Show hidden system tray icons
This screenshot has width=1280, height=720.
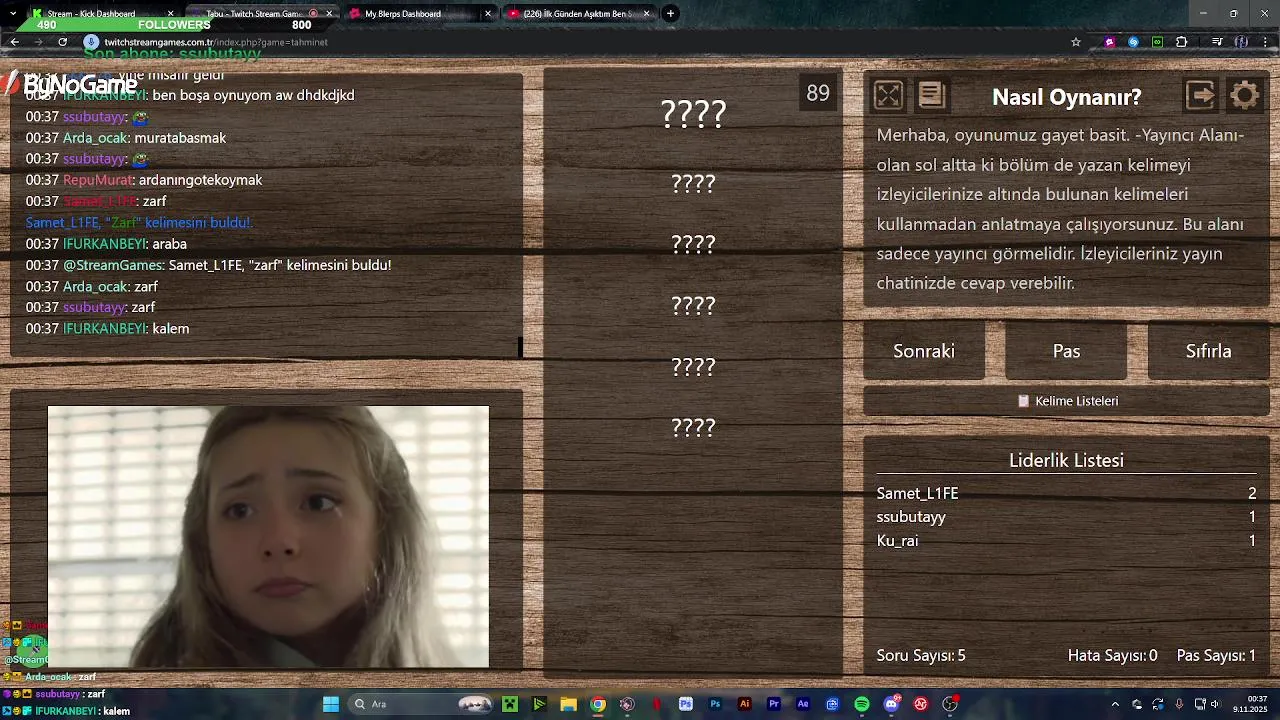[1115, 704]
